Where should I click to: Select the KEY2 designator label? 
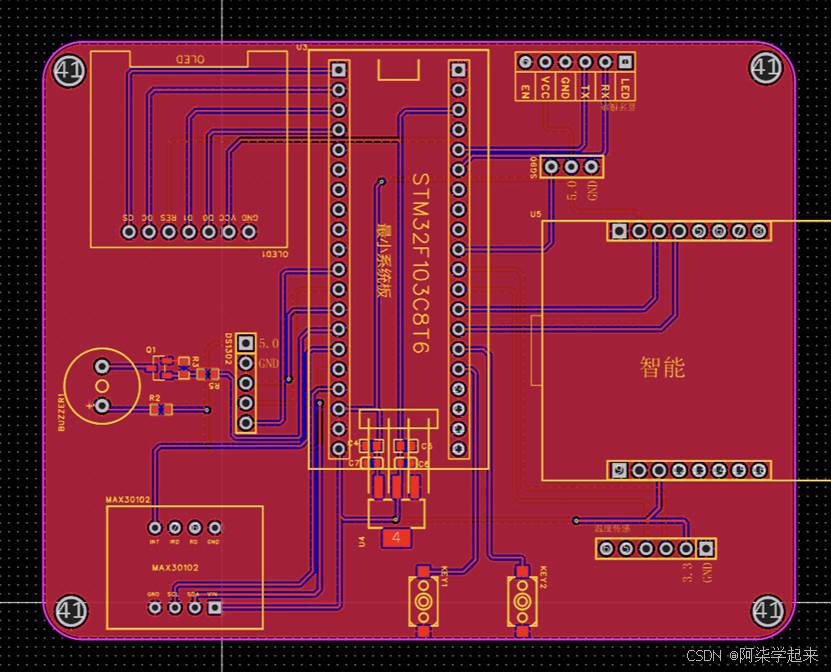[543, 577]
